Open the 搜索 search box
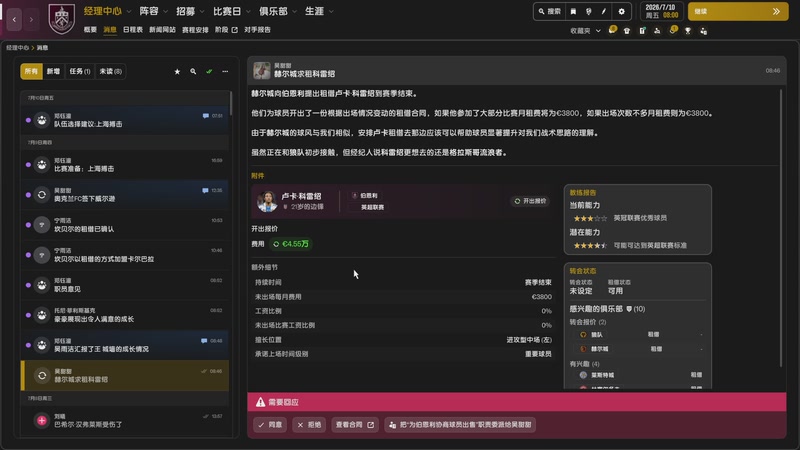 (549, 11)
